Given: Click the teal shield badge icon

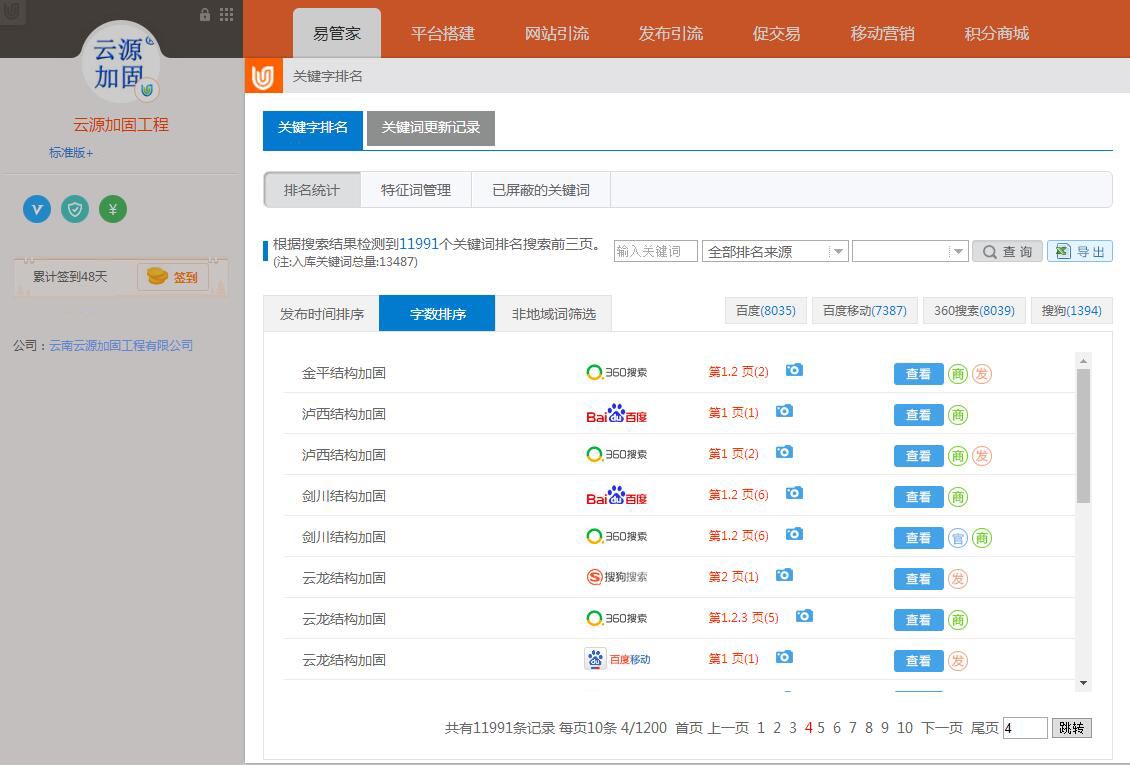Looking at the screenshot, I should (x=75, y=210).
